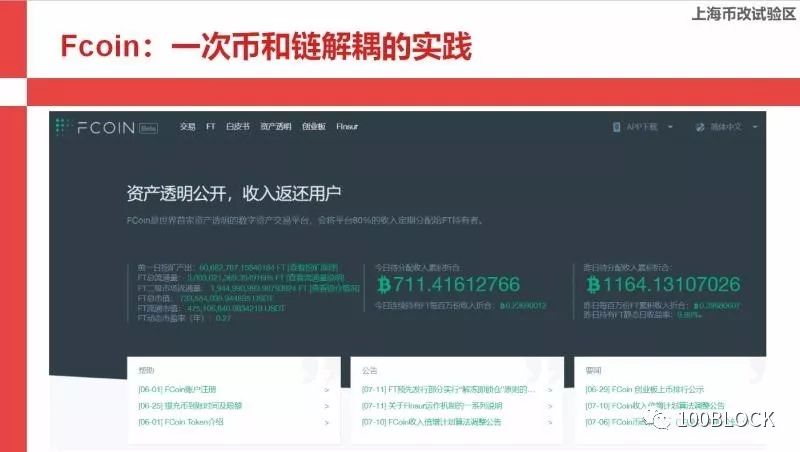The height and width of the screenshot is (452, 800).
Task: Click the arrow beside the FT预先发行 announcement
Action: coord(550,390)
